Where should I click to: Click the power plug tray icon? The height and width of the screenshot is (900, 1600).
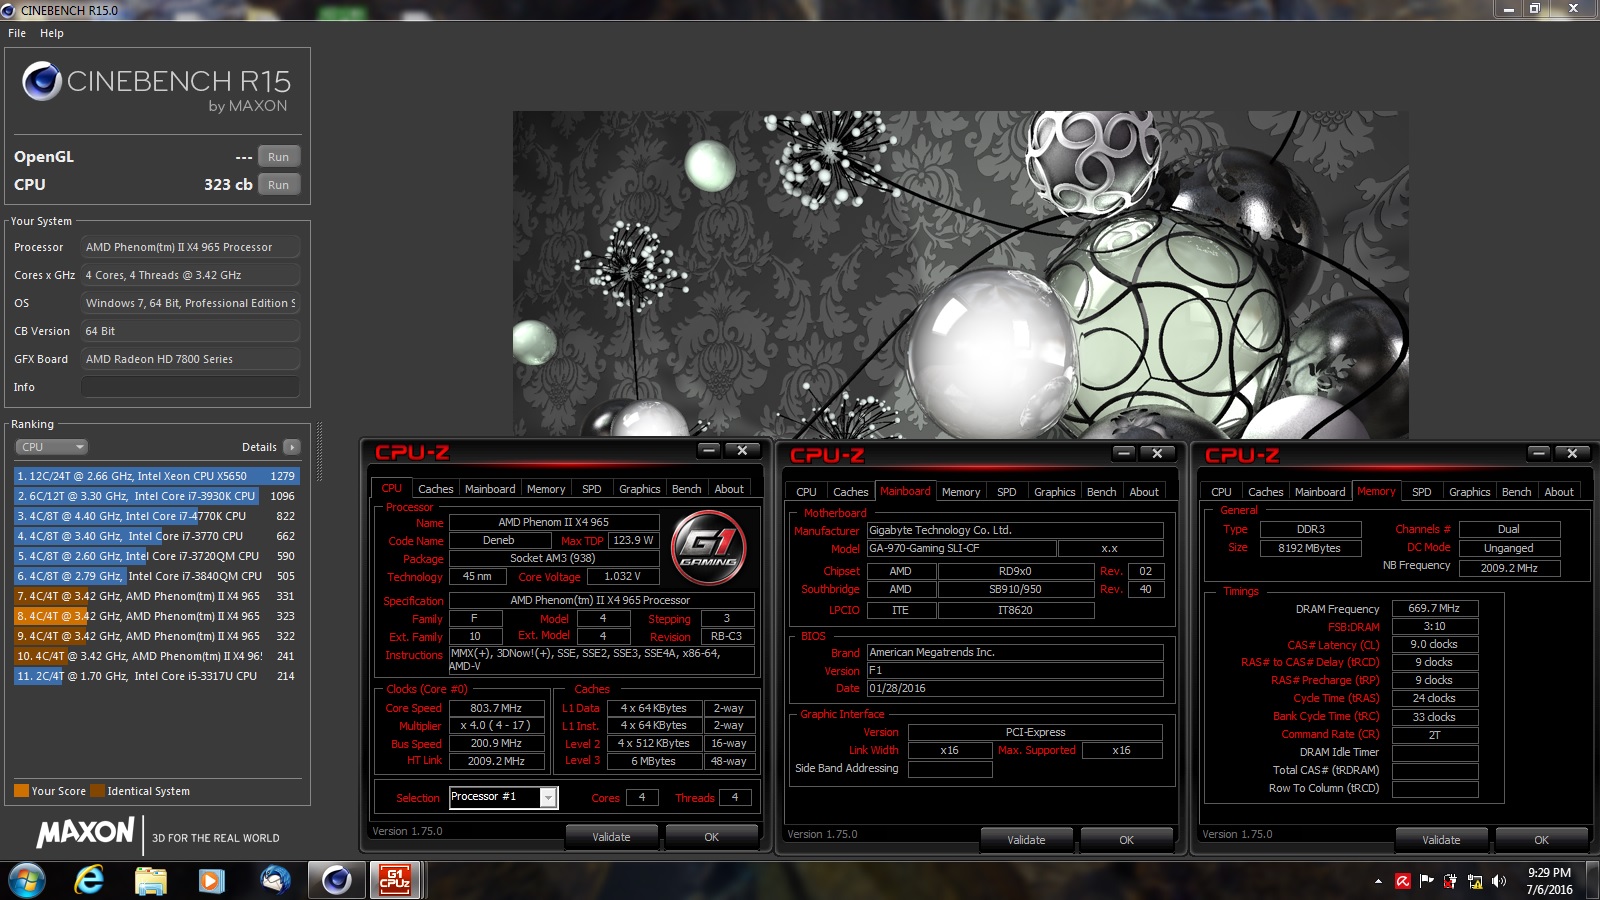1450,881
